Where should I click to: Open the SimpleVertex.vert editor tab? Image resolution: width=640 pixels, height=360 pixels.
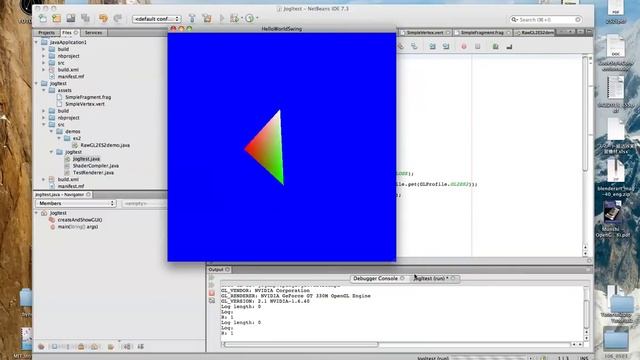[425, 32]
